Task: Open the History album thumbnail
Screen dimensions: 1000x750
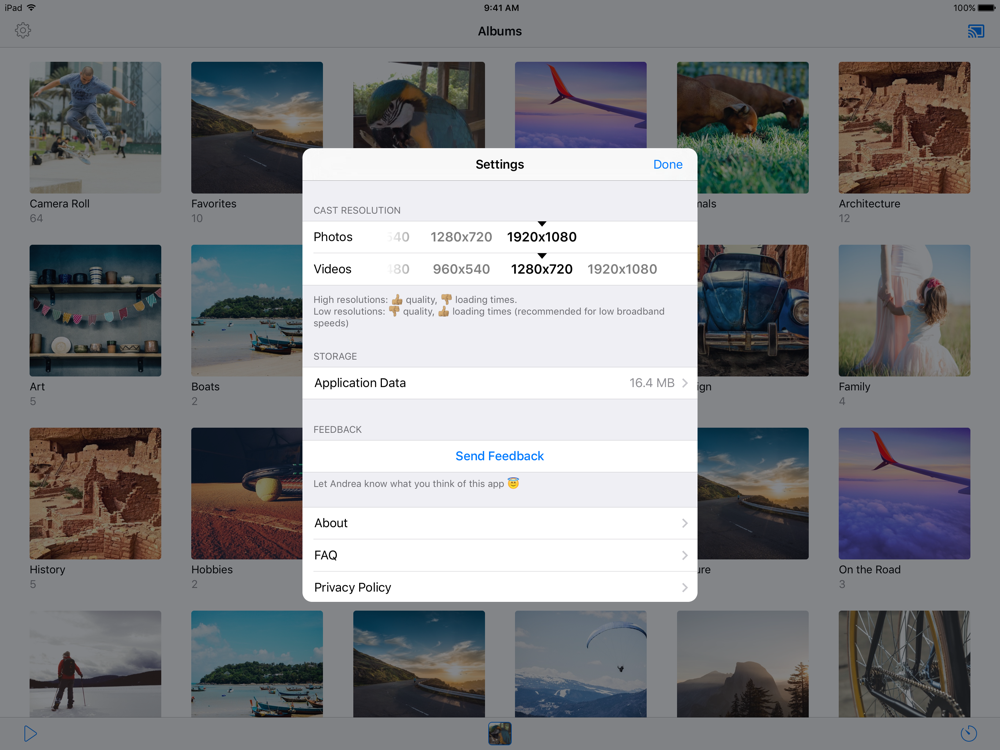Action: (95, 494)
